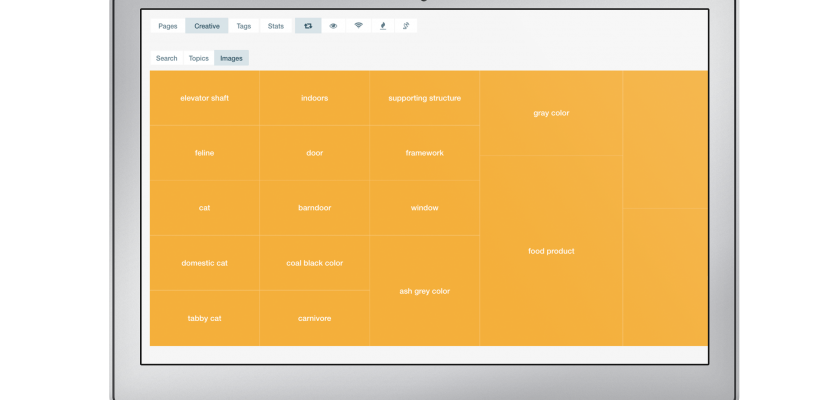
Task: Switch to the Topics sub-tab
Action: coord(199,58)
